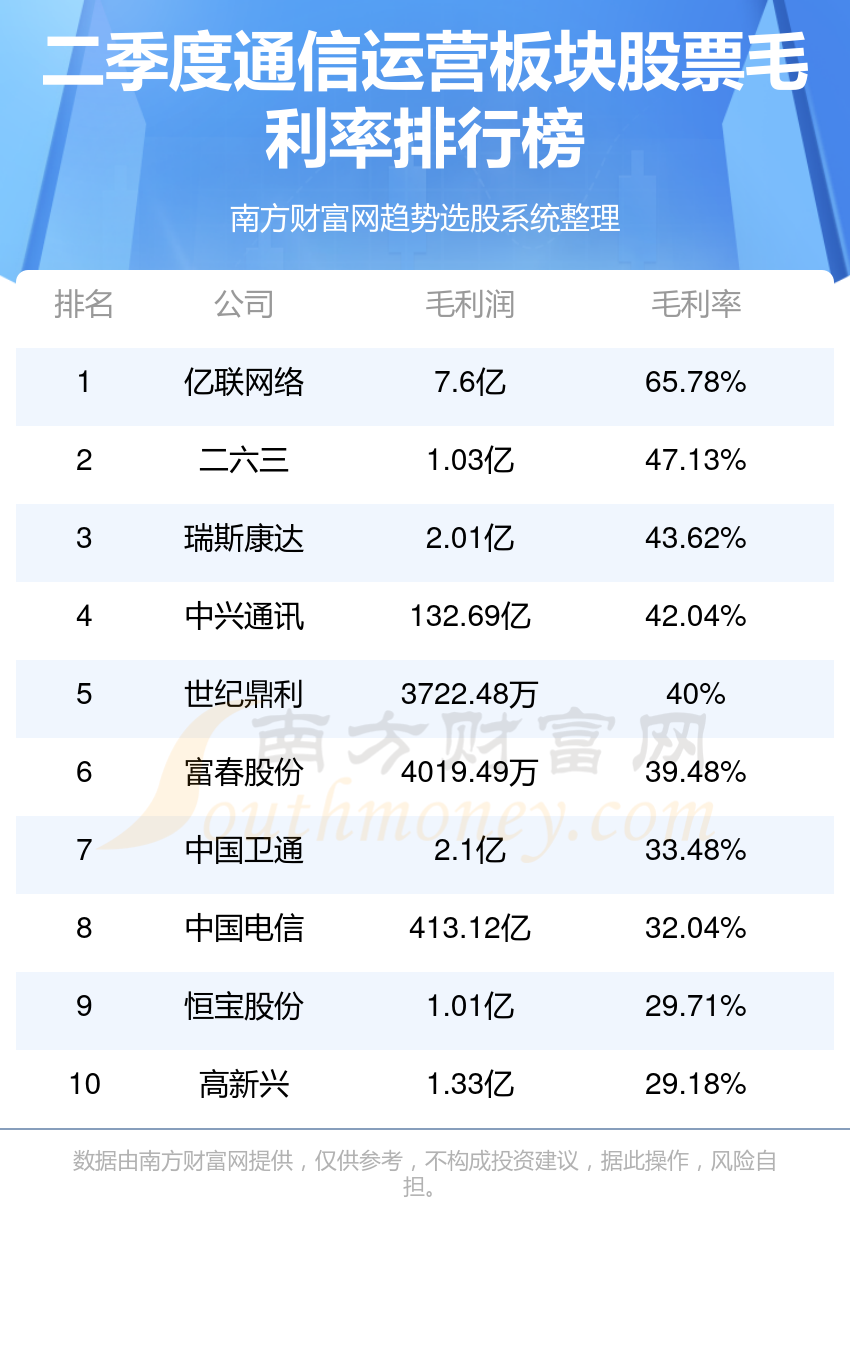Image resolution: width=850 pixels, height=1350 pixels.
Task: Click the 排名 column header
Action: point(84,304)
